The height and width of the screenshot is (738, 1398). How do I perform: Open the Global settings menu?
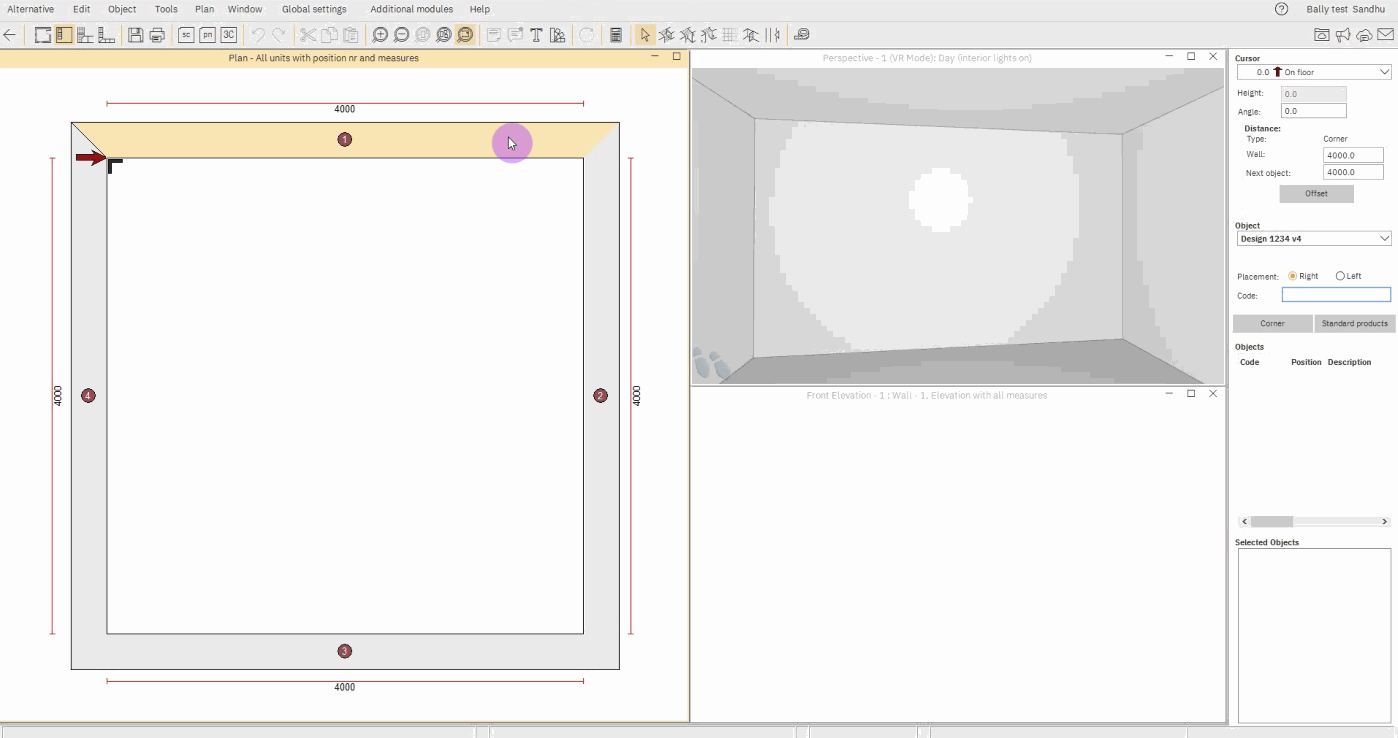[x=314, y=9]
